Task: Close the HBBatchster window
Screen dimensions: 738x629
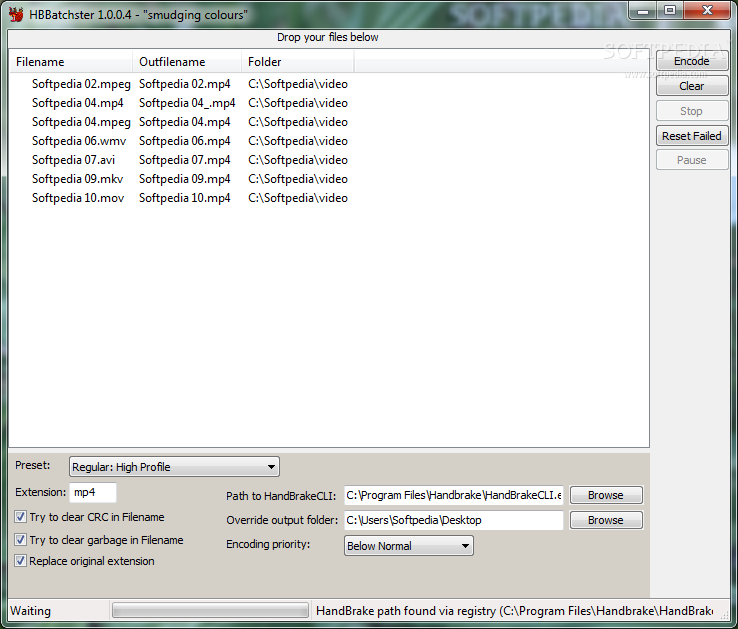Action: point(707,10)
